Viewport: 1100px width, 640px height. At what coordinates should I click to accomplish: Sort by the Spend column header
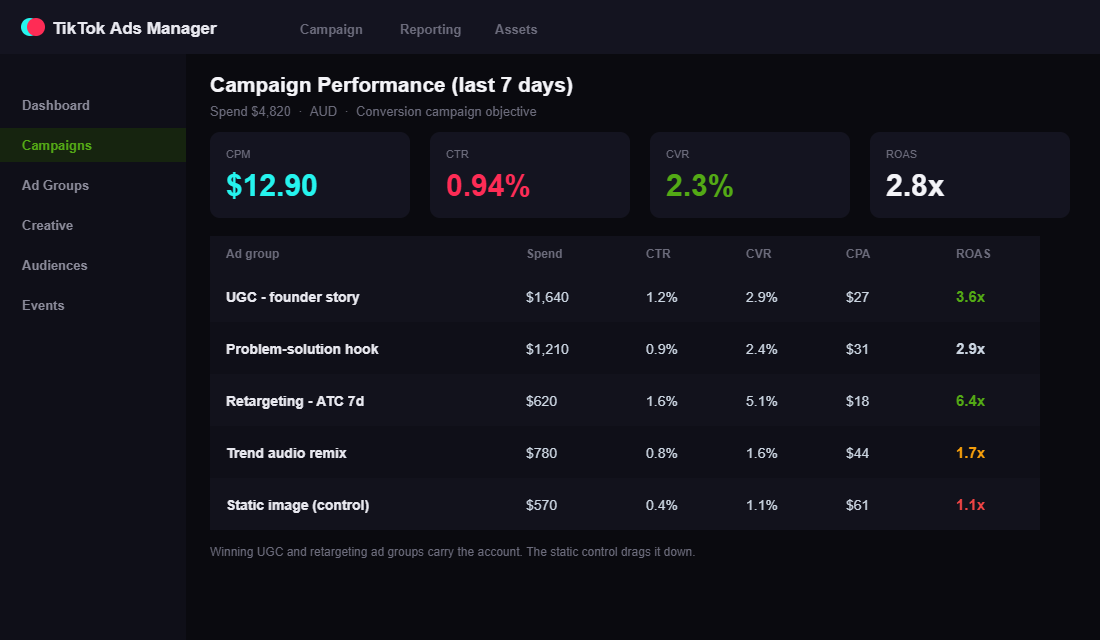tap(544, 254)
